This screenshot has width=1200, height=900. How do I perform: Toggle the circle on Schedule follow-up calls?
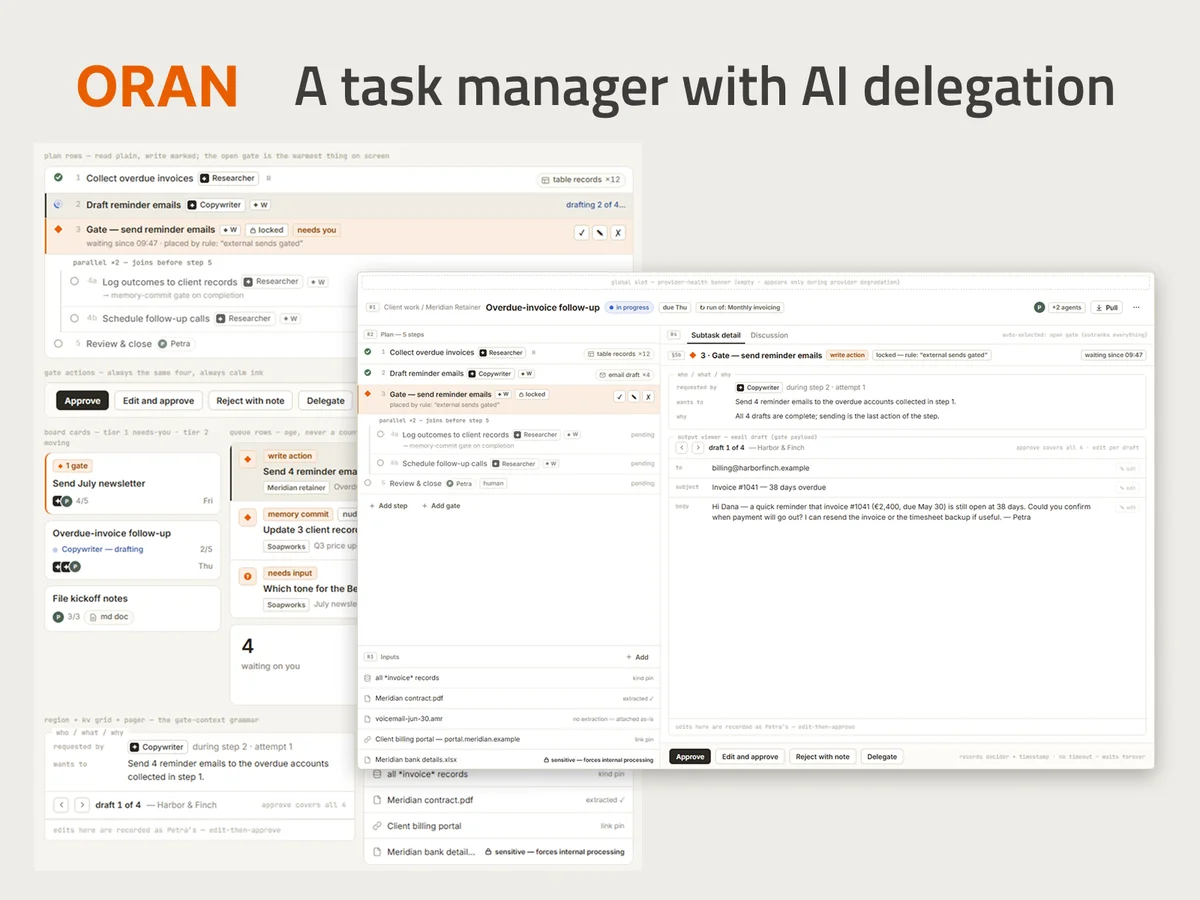(381, 464)
